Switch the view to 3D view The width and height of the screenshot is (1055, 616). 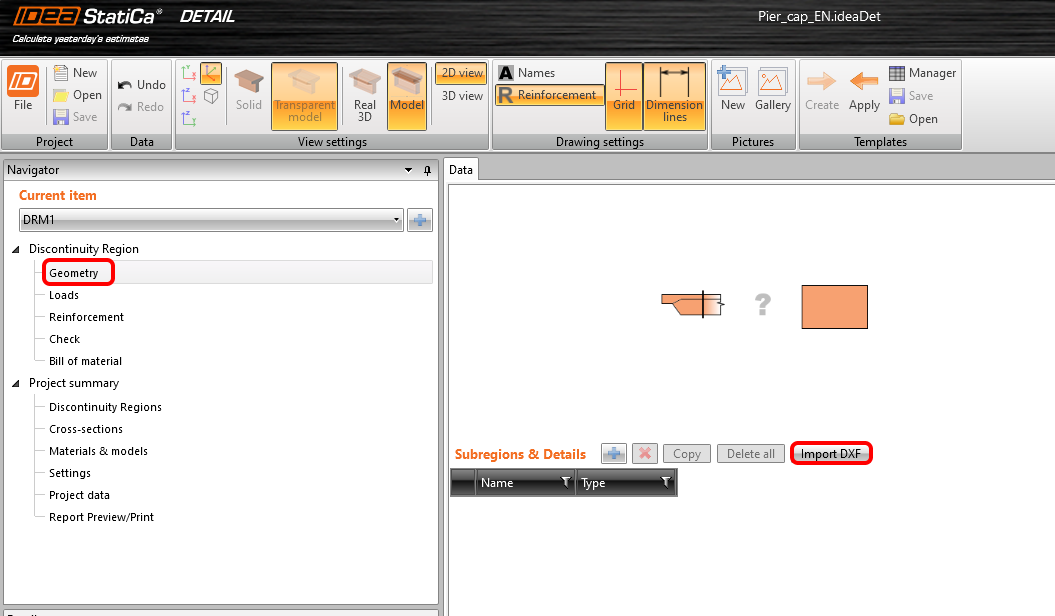460,95
